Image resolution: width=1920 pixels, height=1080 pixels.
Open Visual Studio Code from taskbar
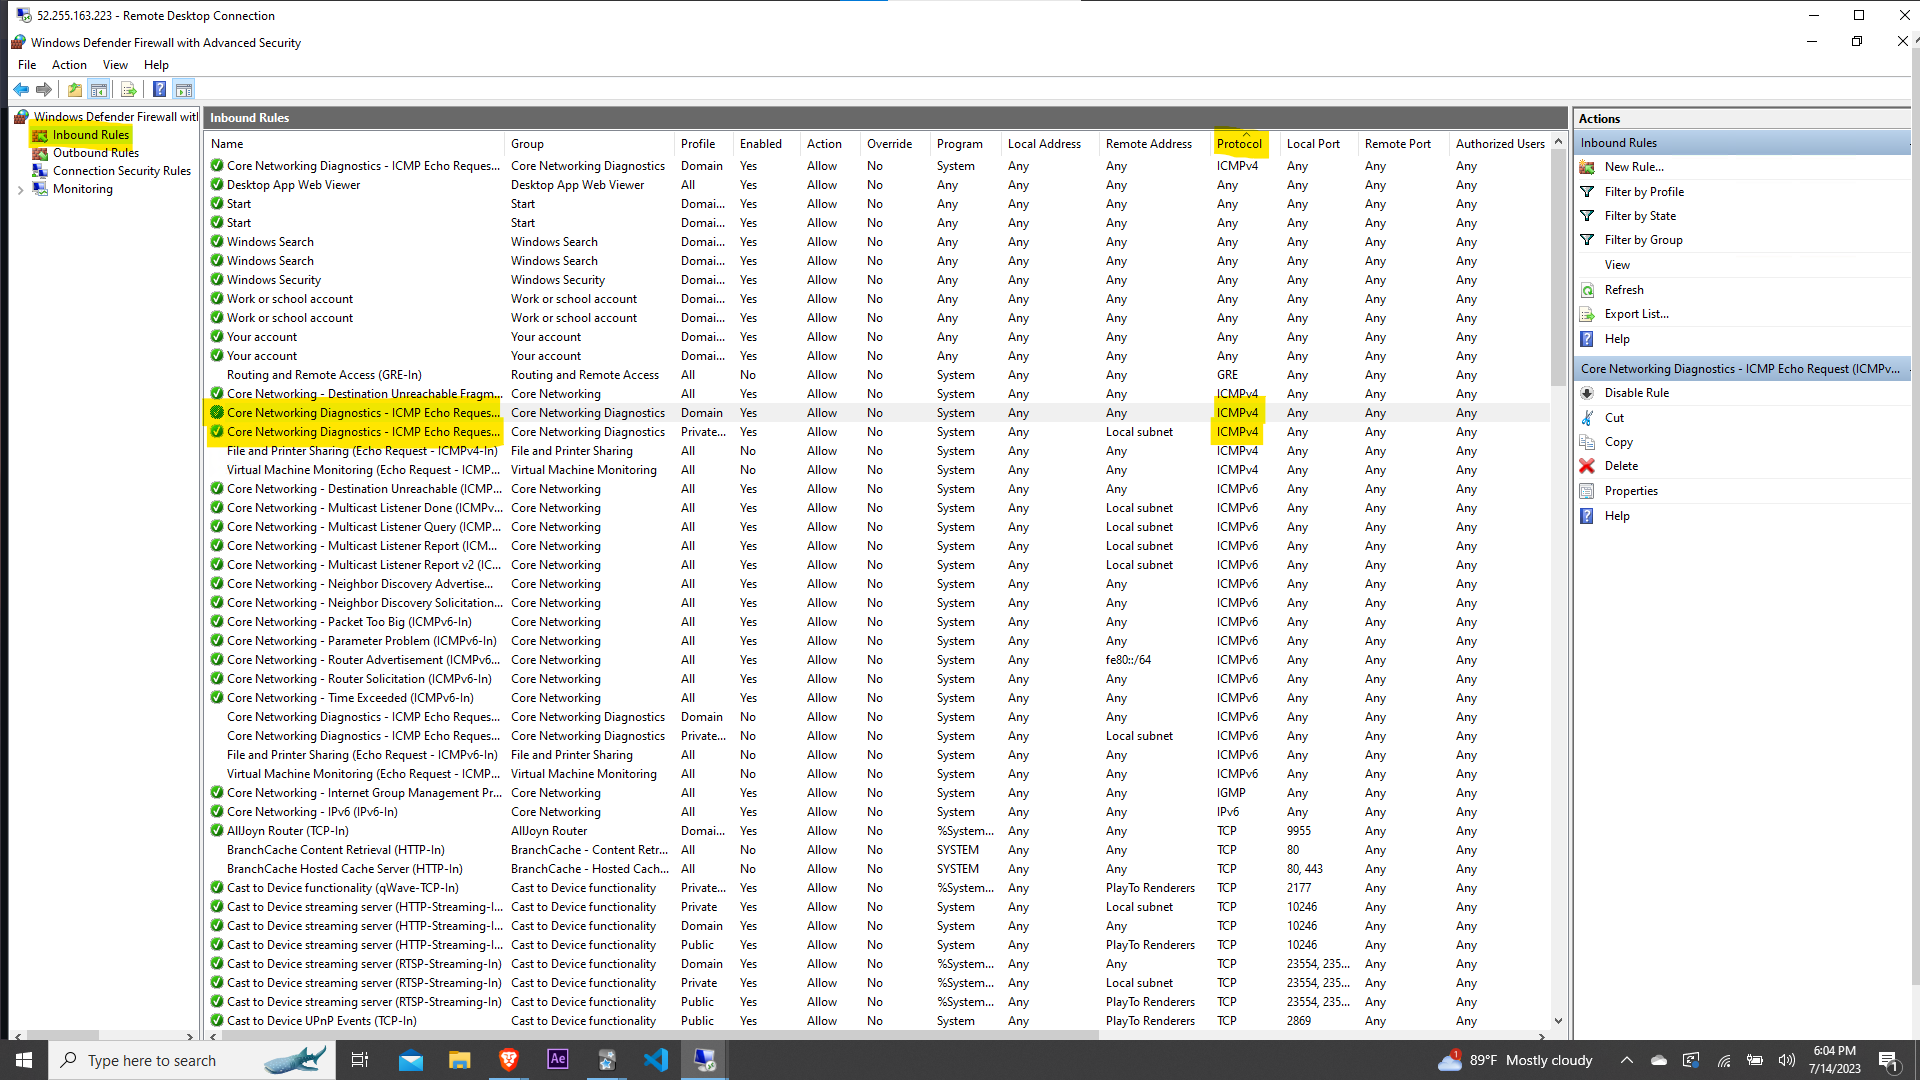pyautogui.click(x=656, y=1060)
